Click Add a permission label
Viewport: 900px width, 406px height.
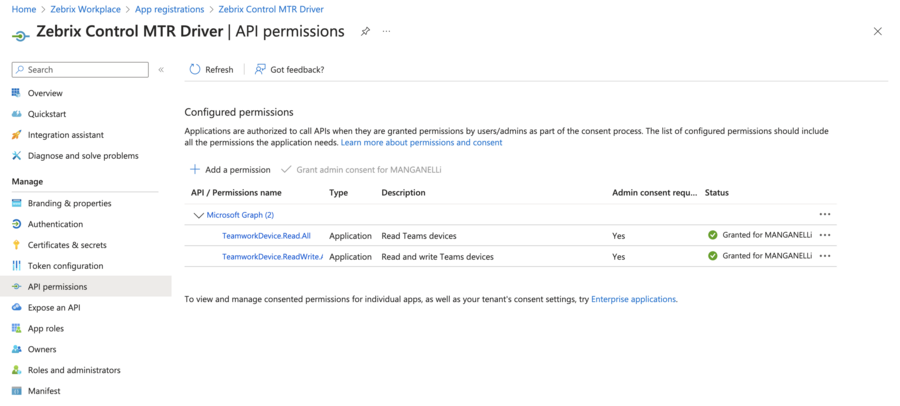click(x=238, y=170)
